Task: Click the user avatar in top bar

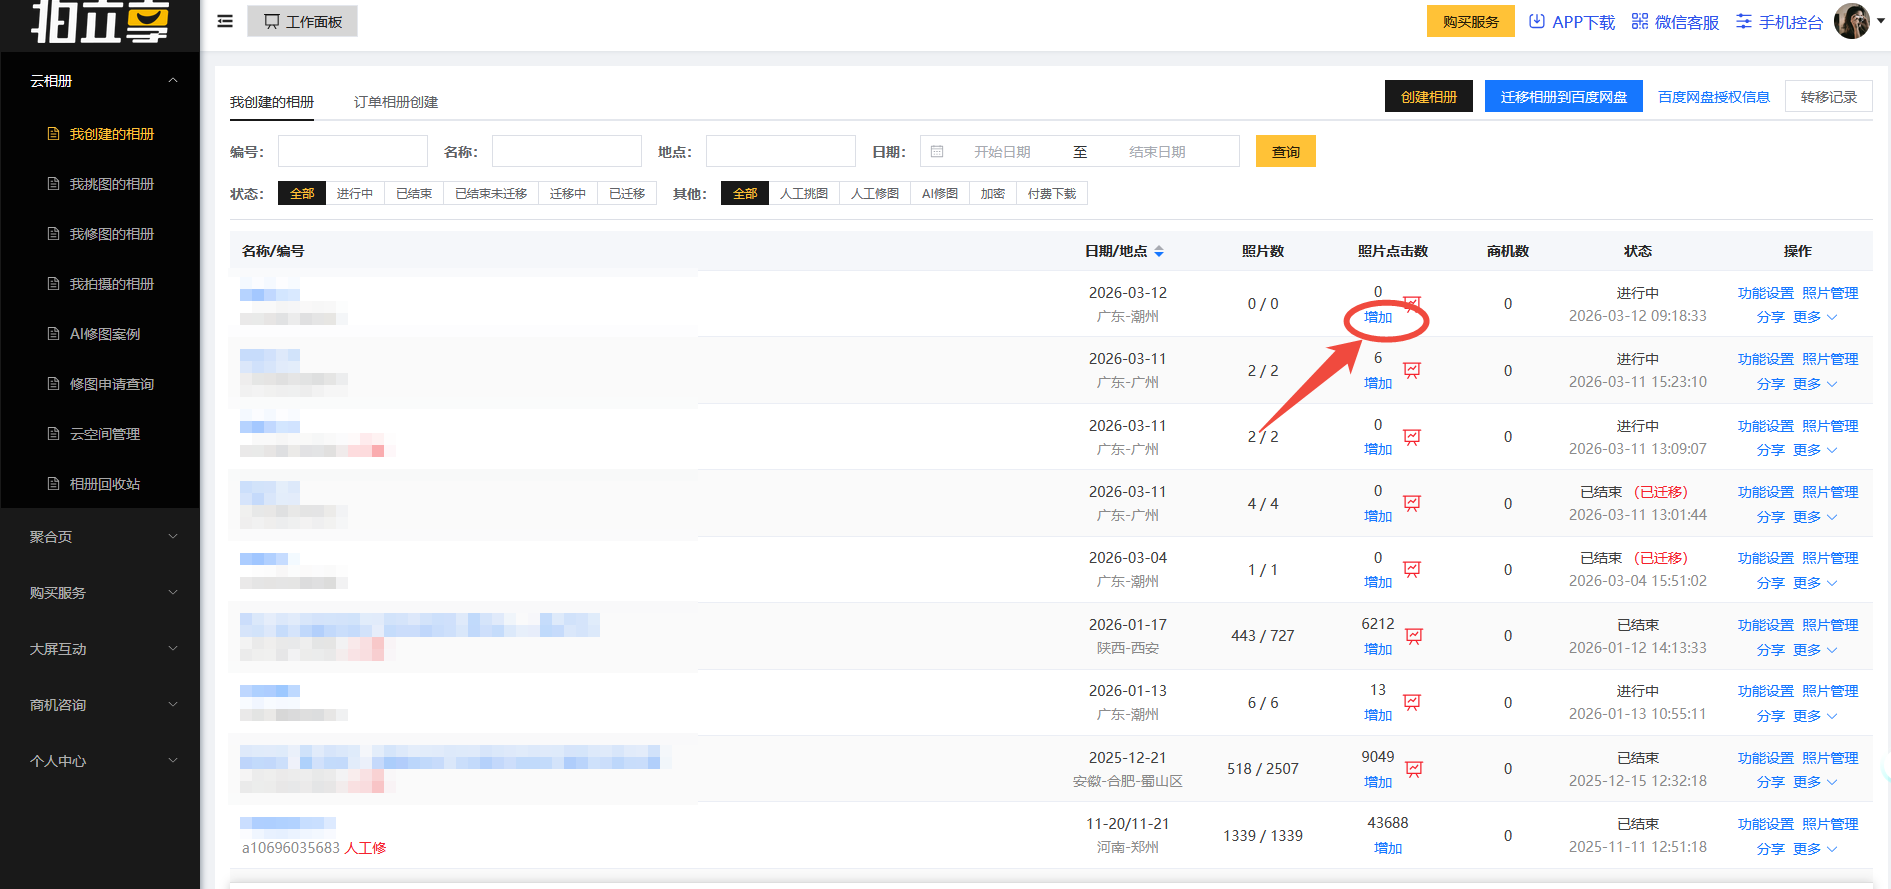Action: pyautogui.click(x=1851, y=21)
